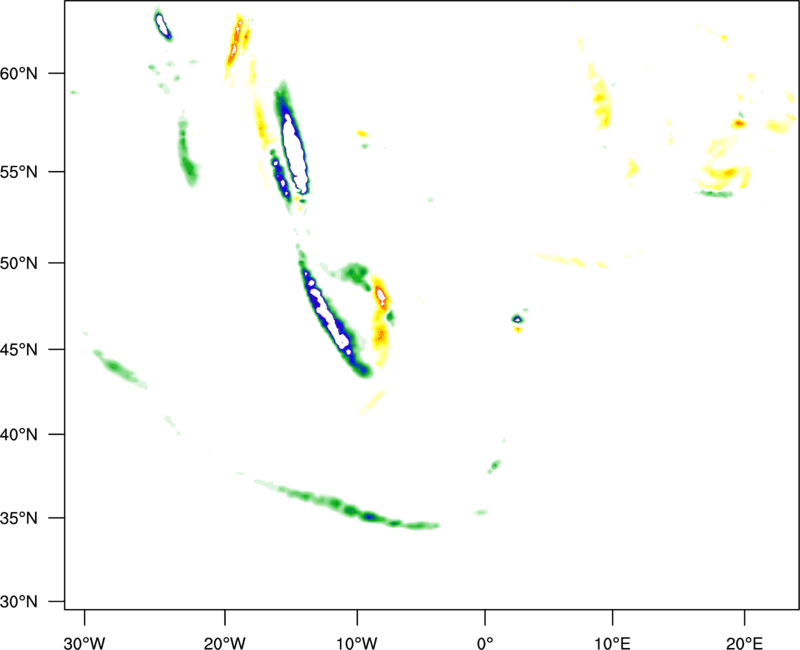800x650 pixels.
Task: Click the 0° longitude label
Action: [485, 643]
